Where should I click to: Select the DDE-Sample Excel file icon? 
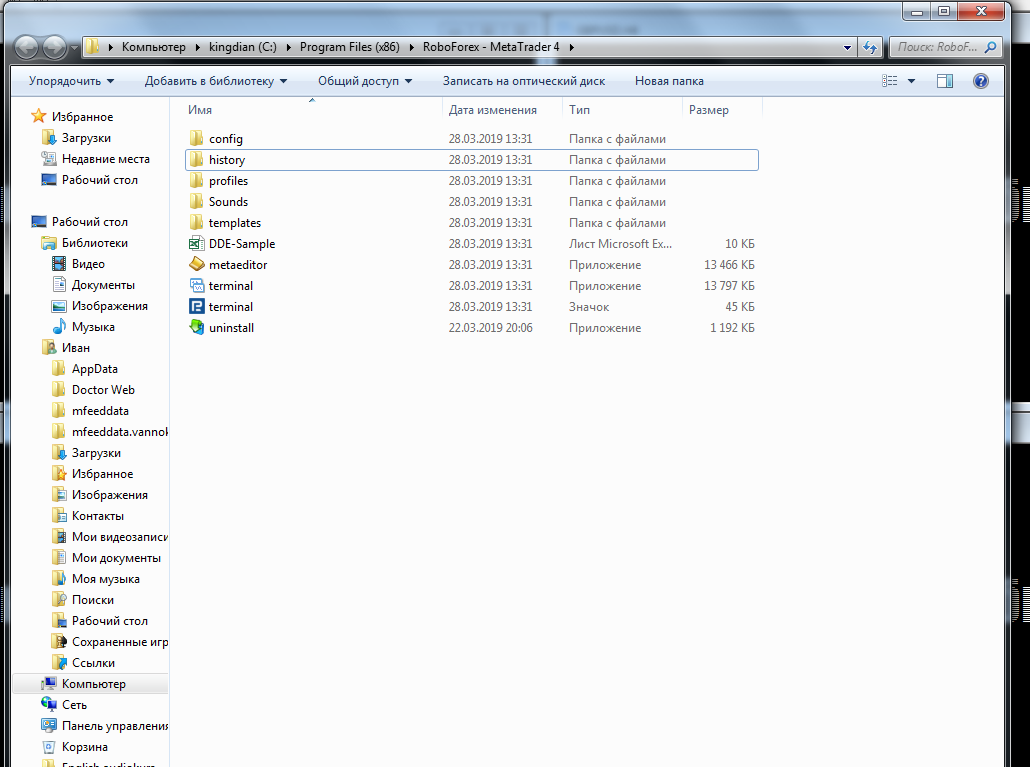pyautogui.click(x=196, y=244)
